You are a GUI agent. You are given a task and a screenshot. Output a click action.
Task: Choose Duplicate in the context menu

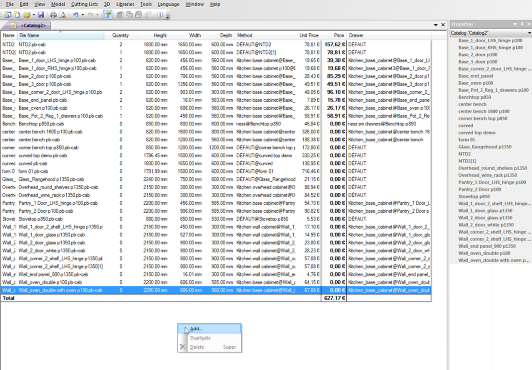[x=210, y=338]
